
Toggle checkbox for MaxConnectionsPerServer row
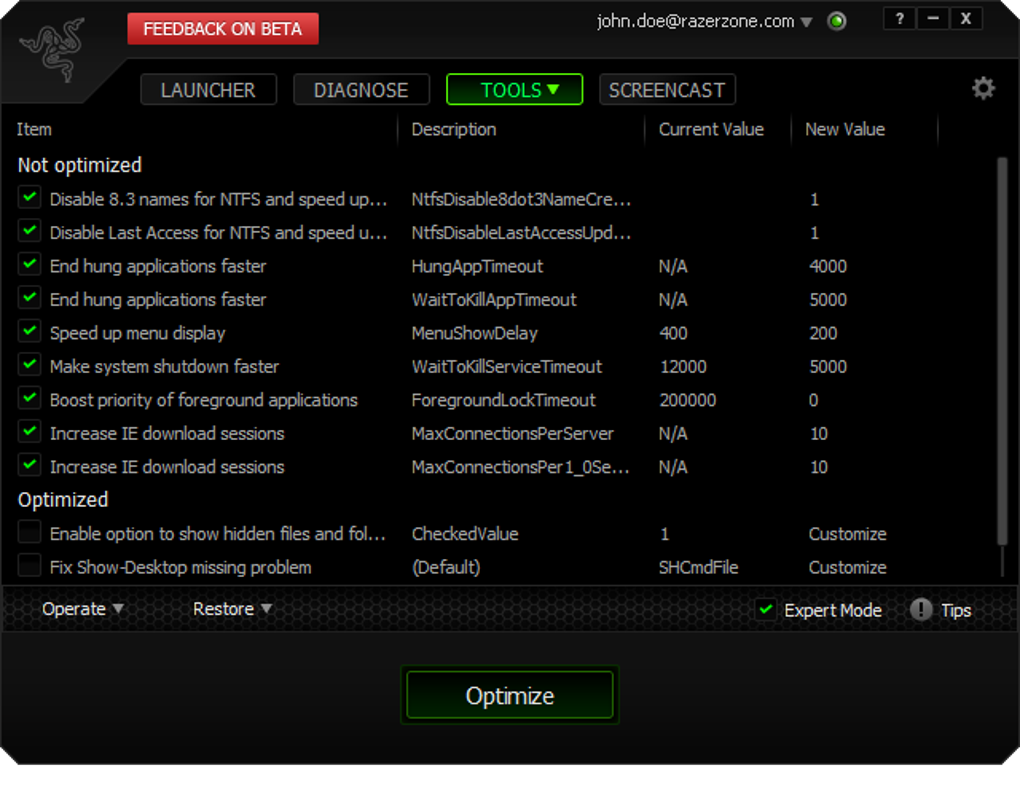point(29,431)
